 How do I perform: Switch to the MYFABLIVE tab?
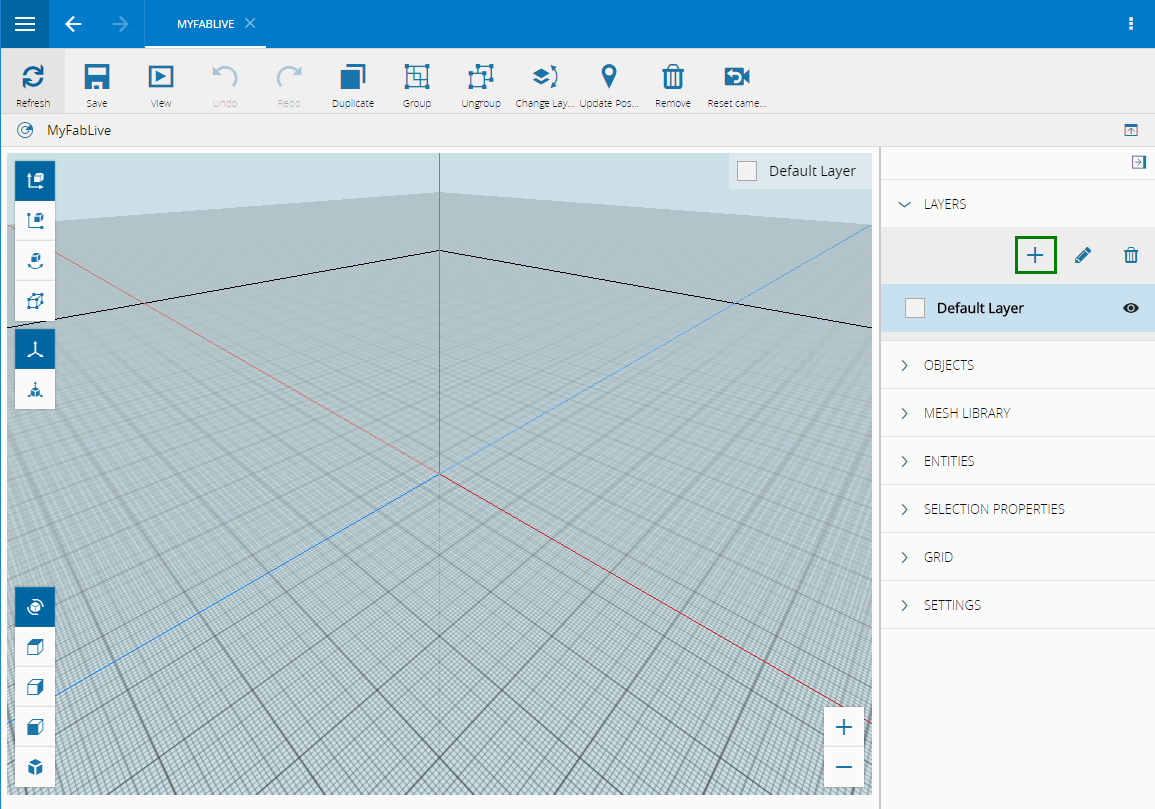[x=205, y=24]
